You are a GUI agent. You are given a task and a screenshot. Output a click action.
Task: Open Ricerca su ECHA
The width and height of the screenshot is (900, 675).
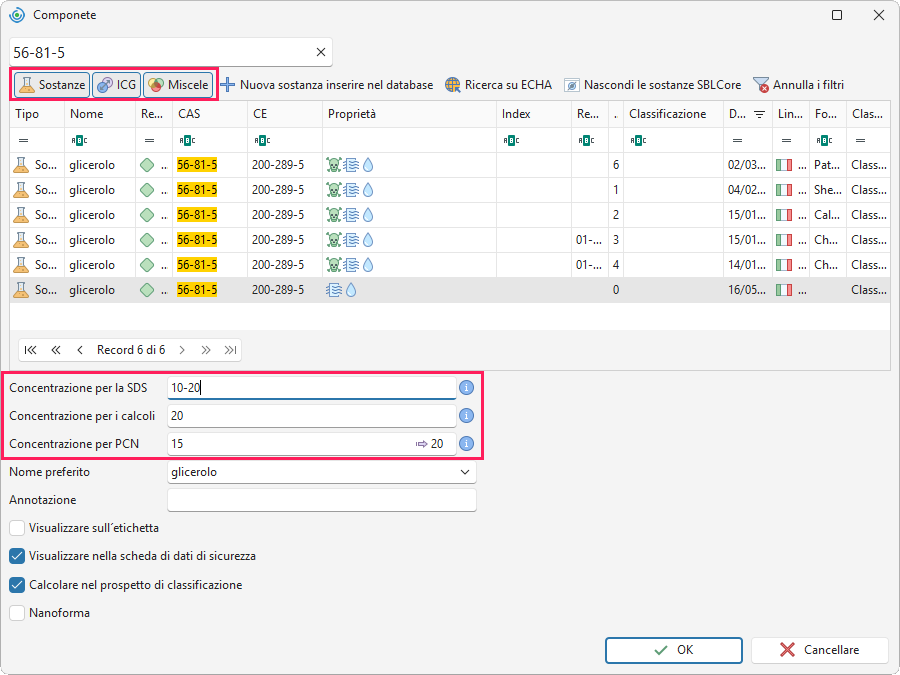point(498,85)
